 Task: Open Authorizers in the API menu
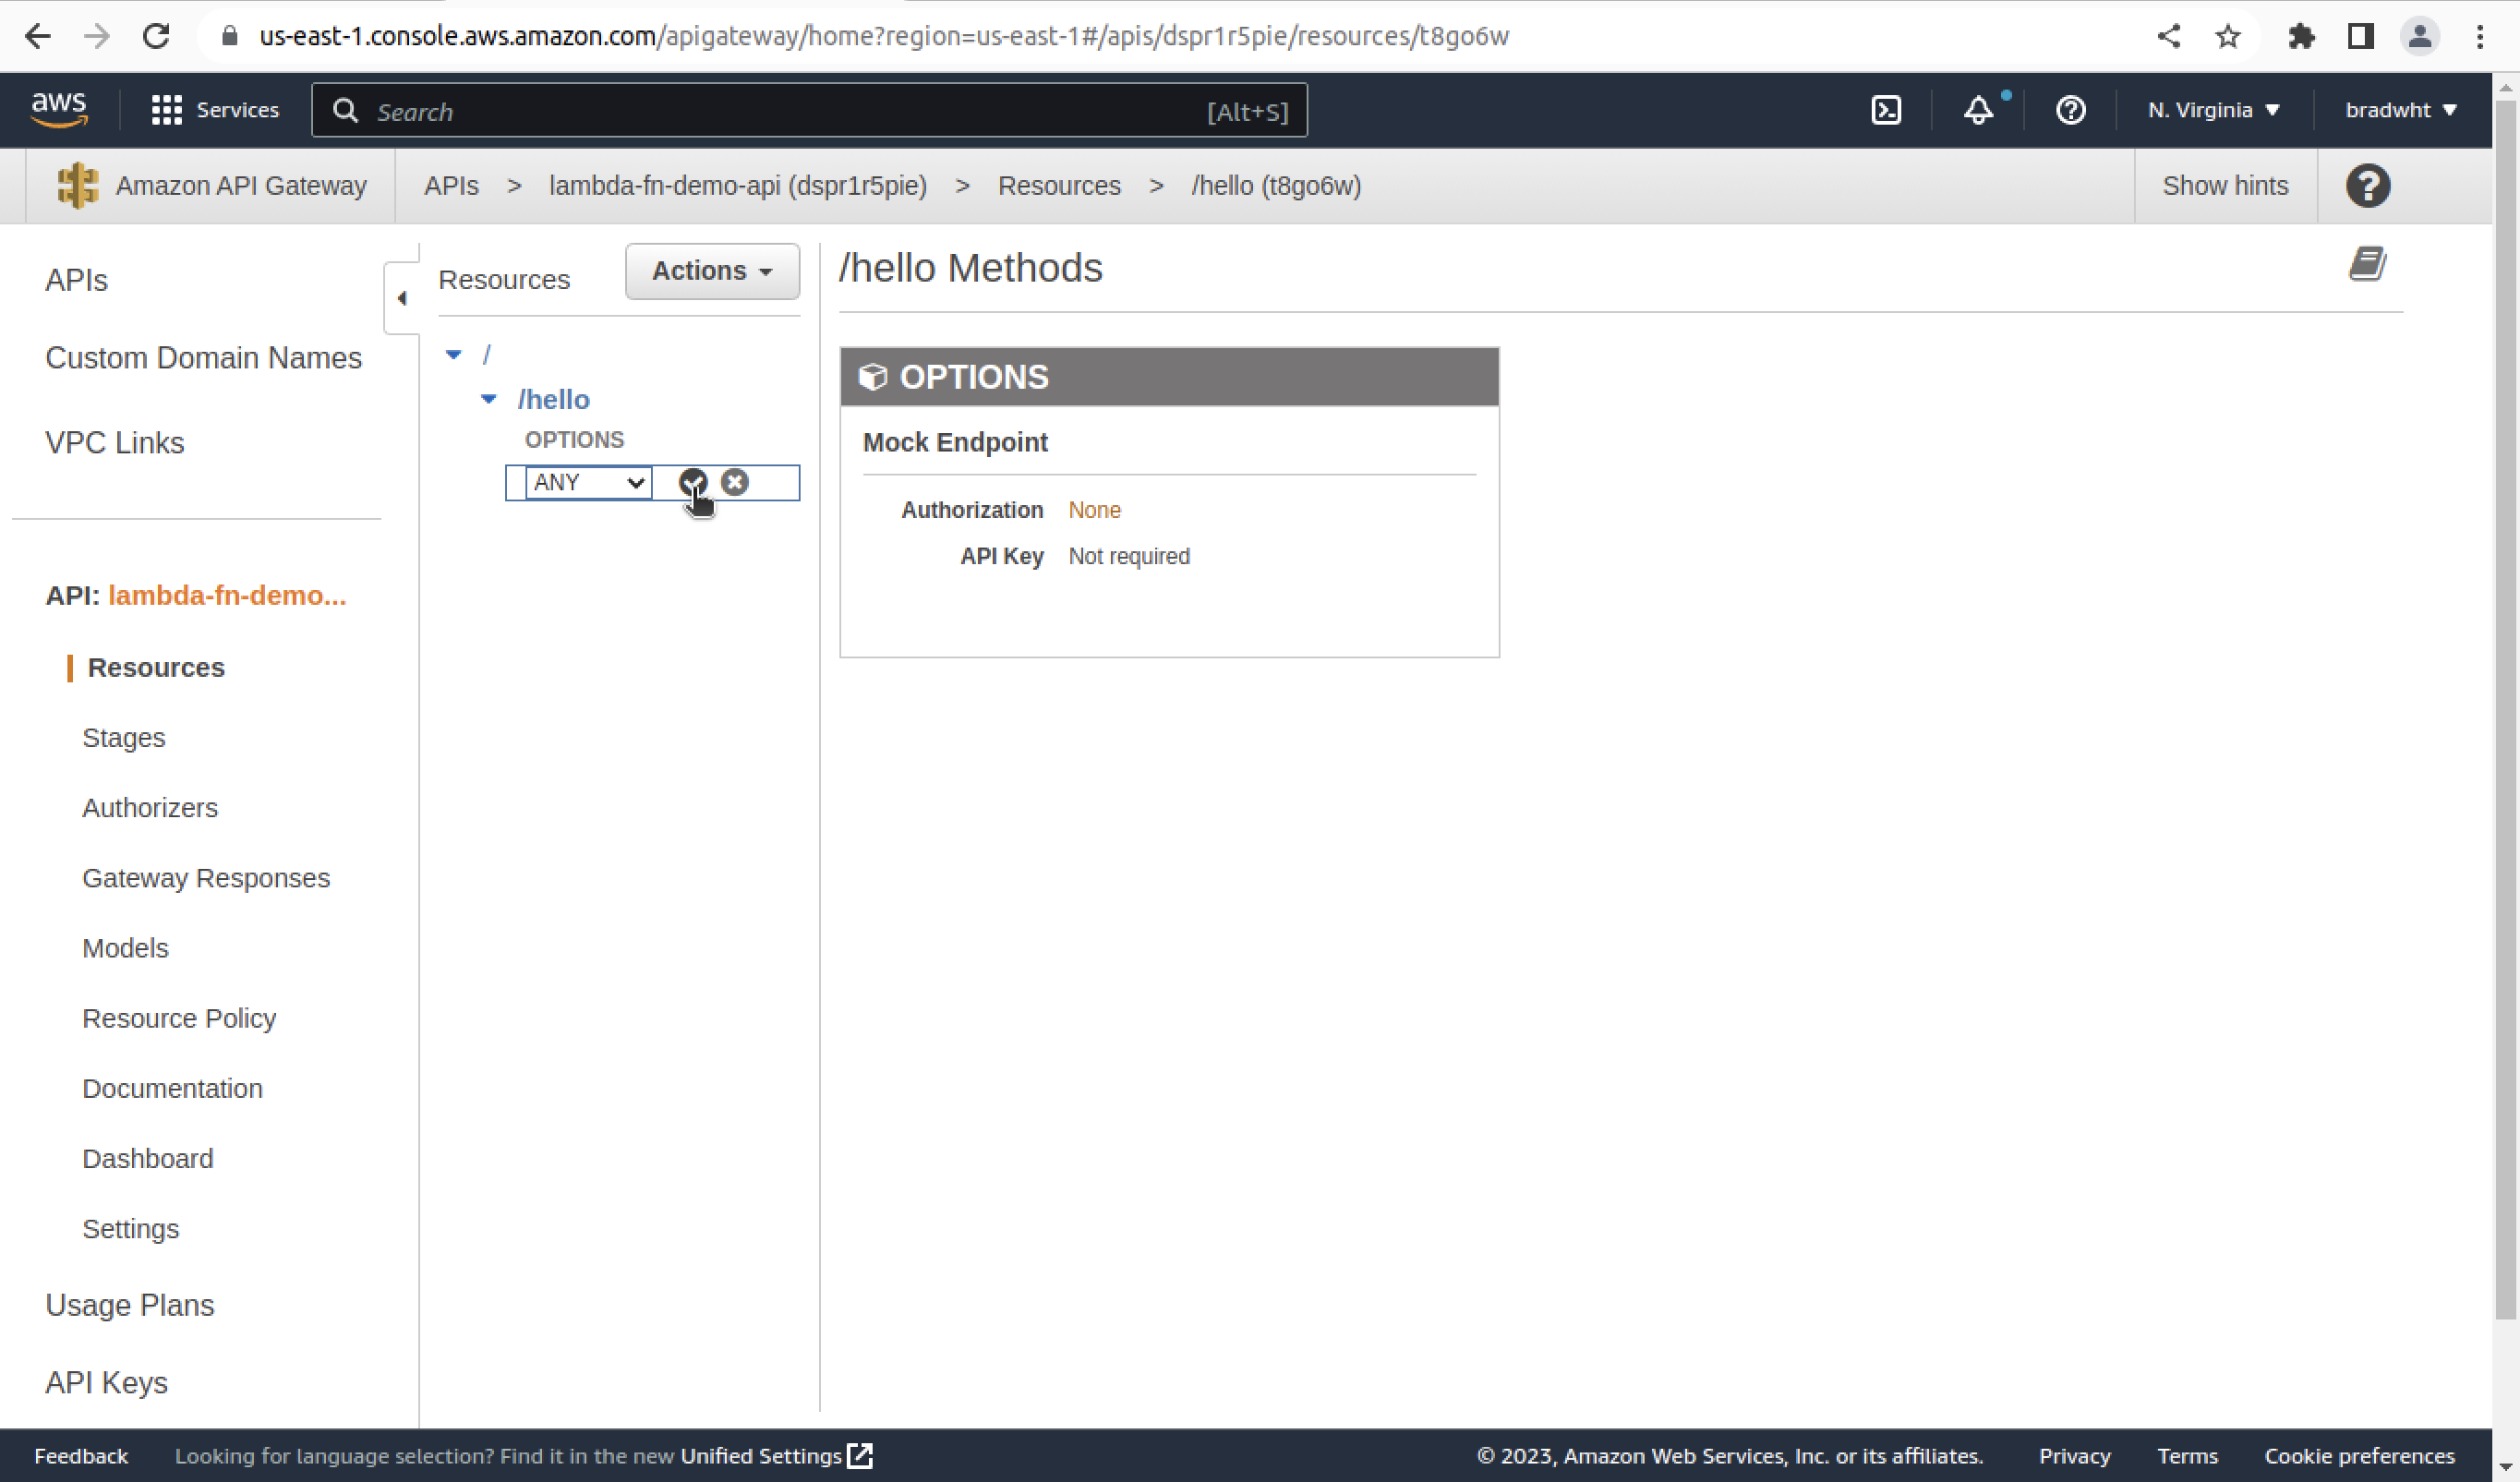click(x=150, y=807)
